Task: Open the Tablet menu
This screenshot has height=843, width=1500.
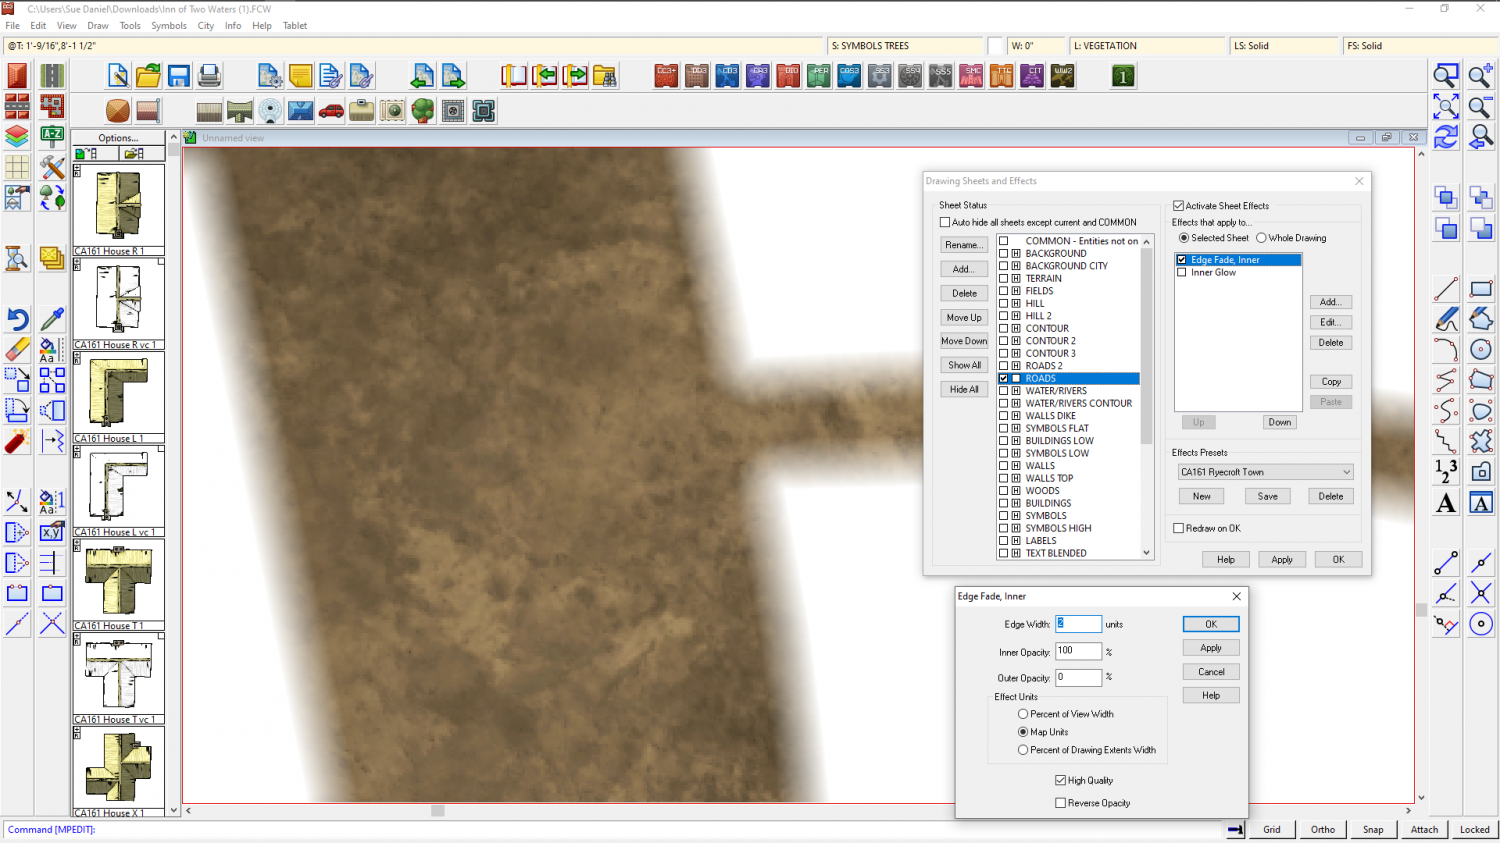Action: (295, 26)
